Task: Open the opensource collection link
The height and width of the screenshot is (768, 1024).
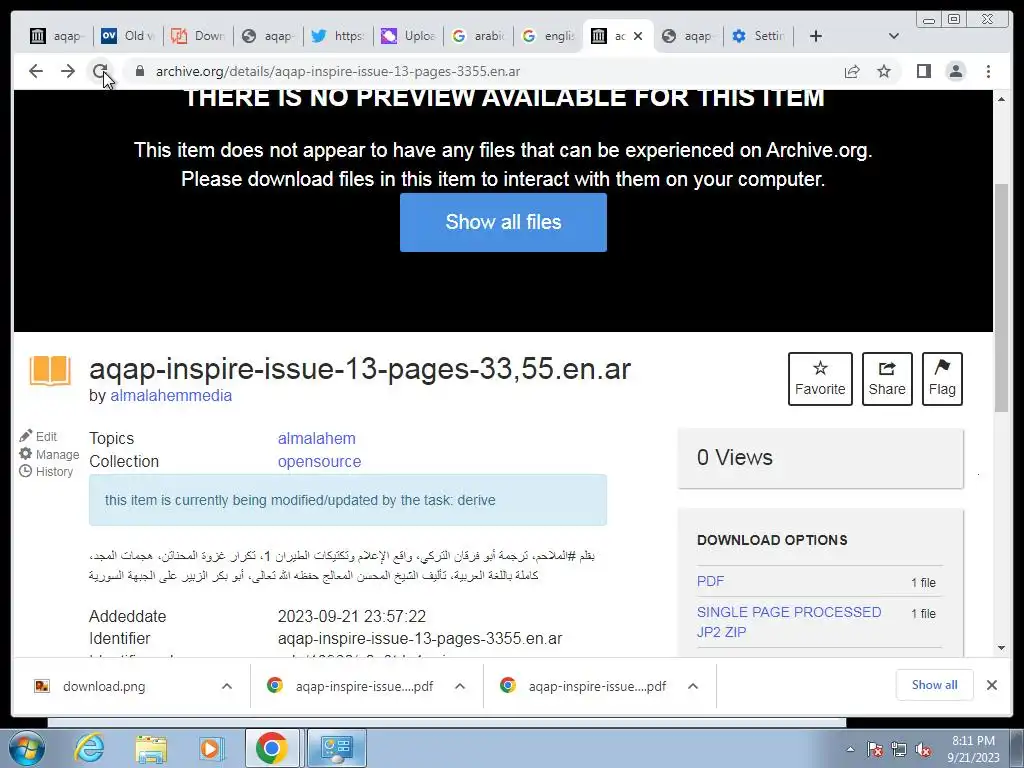Action: [x=319, y=461]
